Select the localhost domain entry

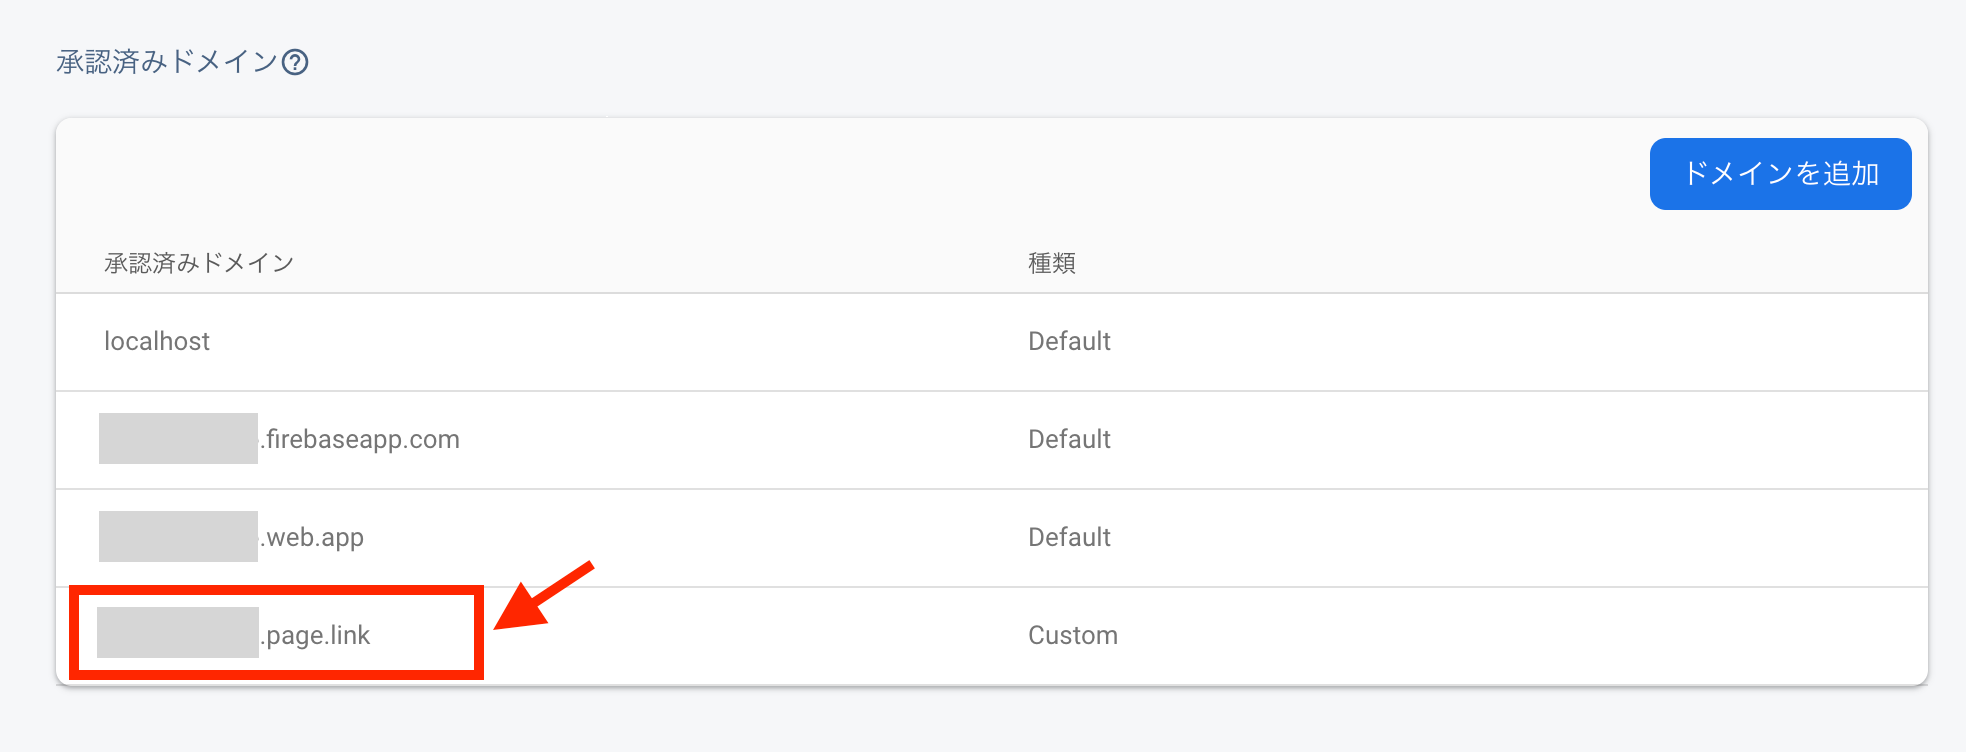pyautogui.click(x=157, y=342)
